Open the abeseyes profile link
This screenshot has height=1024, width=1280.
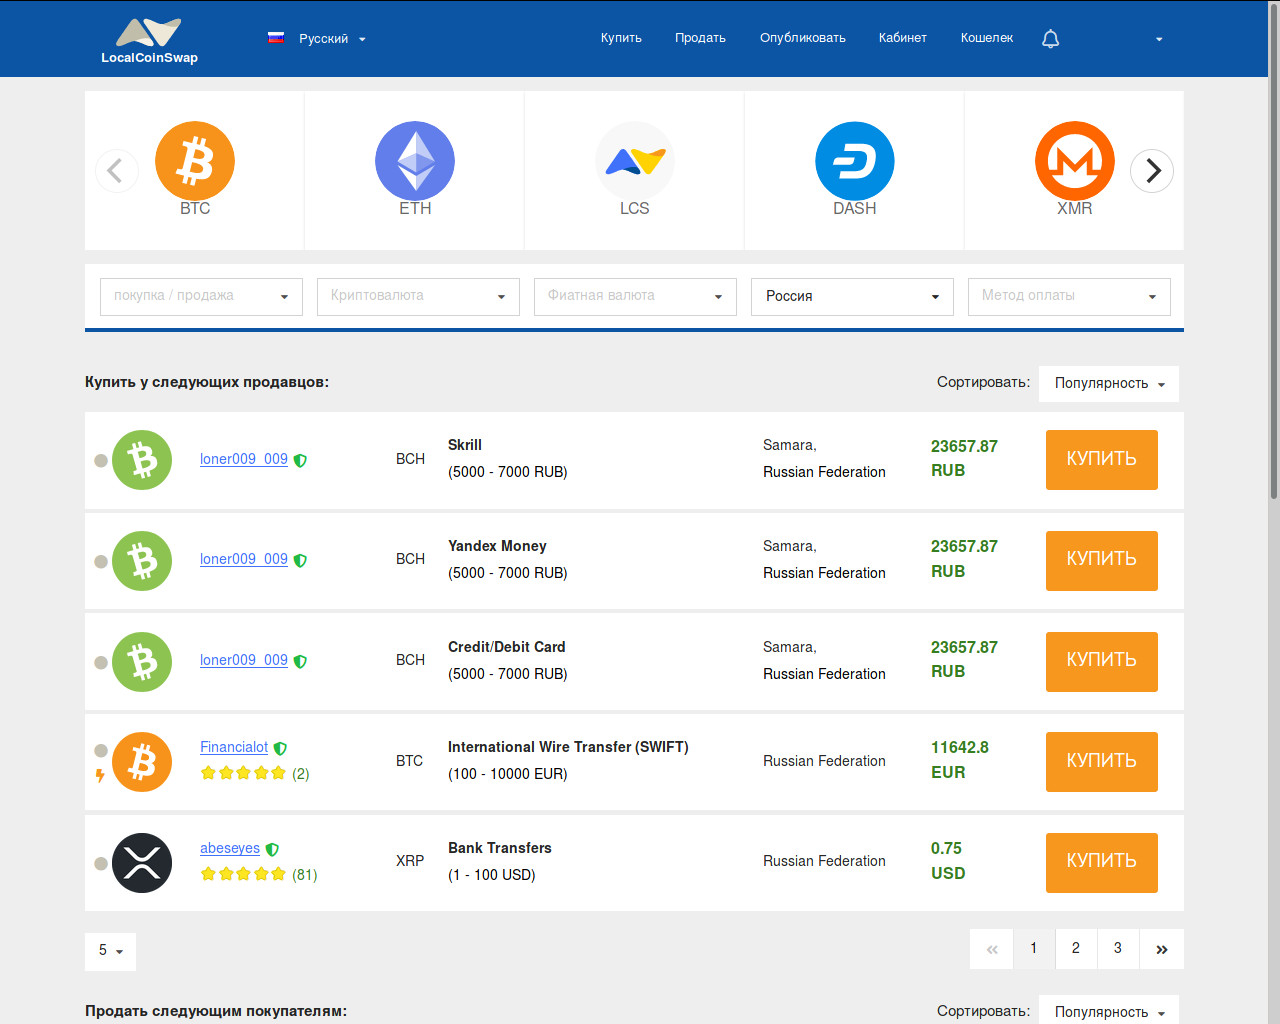230,848
